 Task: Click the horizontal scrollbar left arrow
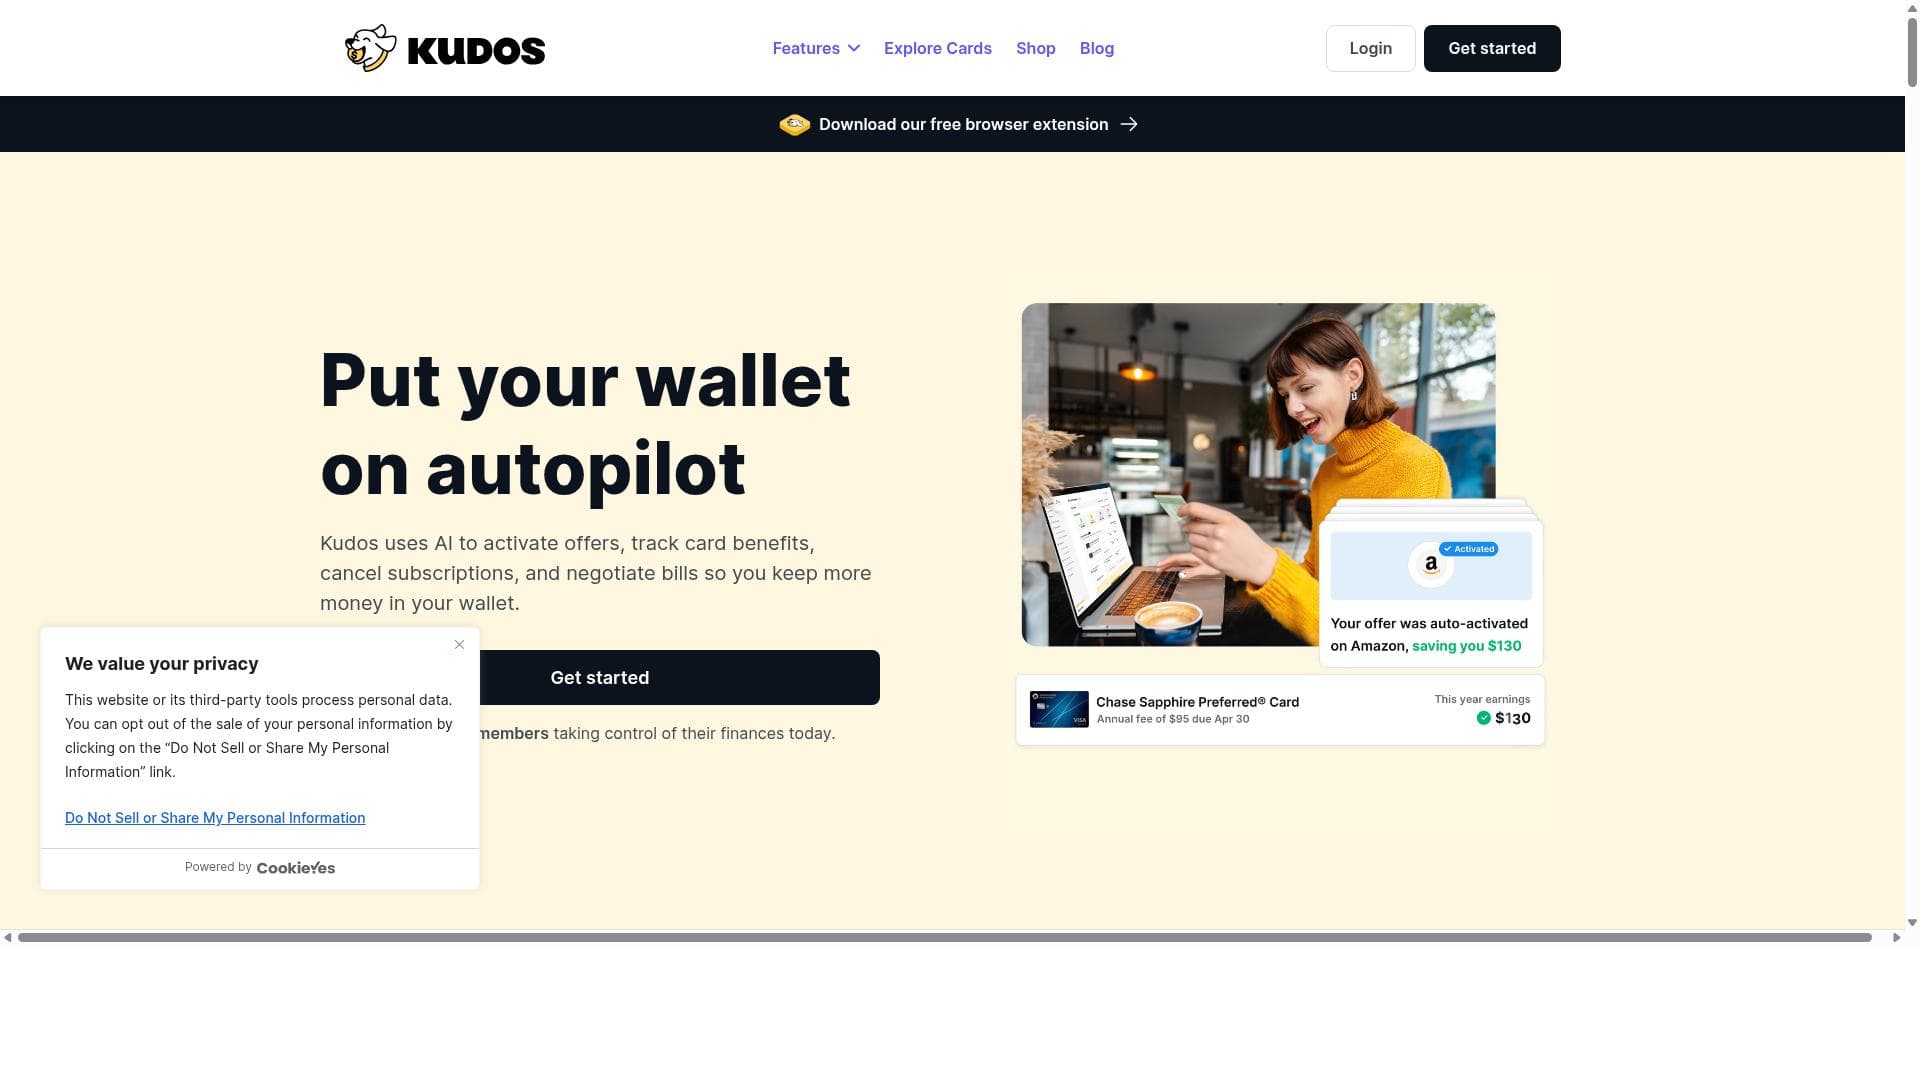pyautogui.click(x=8, y=937)
